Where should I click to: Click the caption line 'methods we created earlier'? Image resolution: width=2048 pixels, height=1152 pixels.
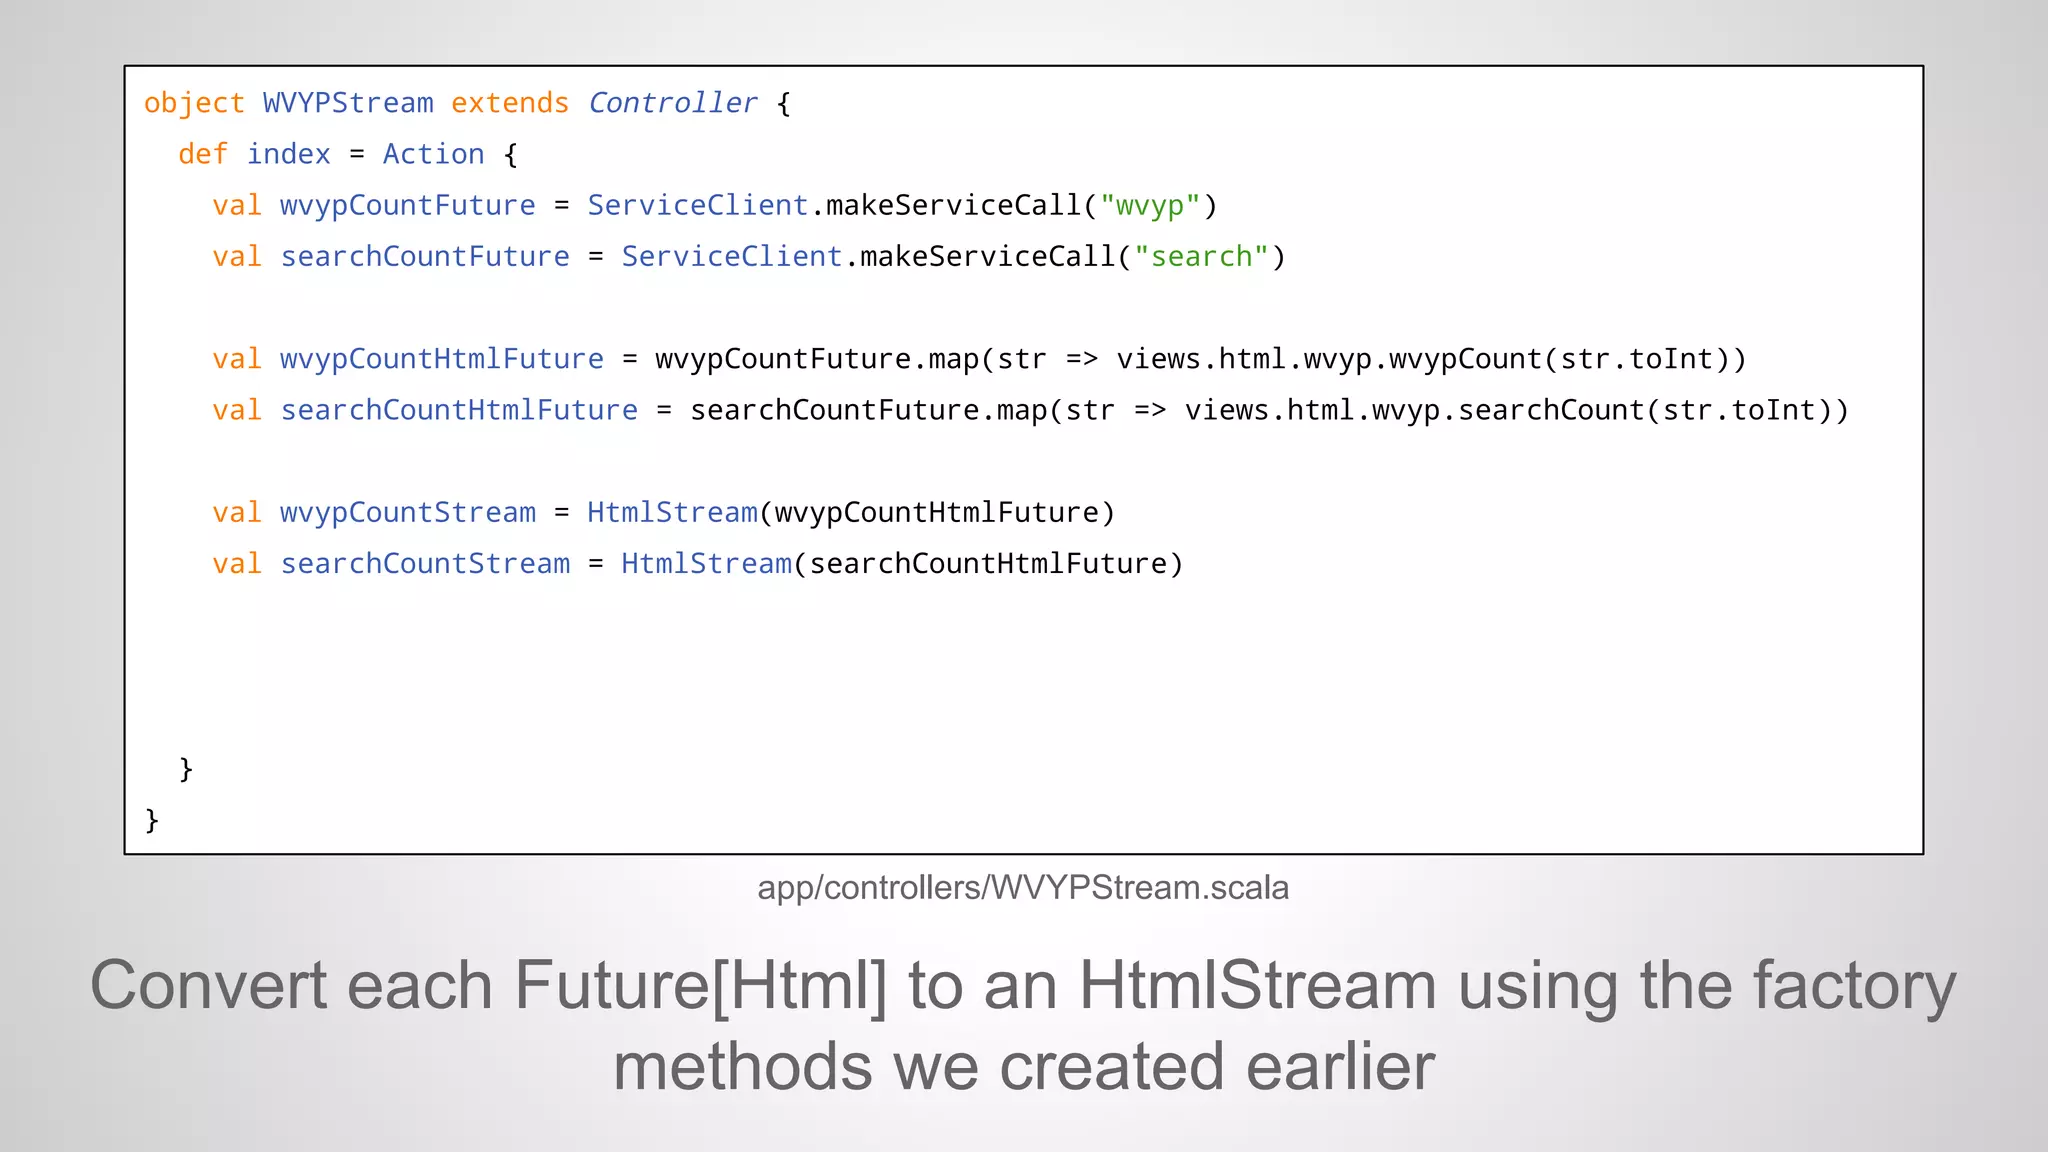pyautogui.click(x=1024, y=1066)
